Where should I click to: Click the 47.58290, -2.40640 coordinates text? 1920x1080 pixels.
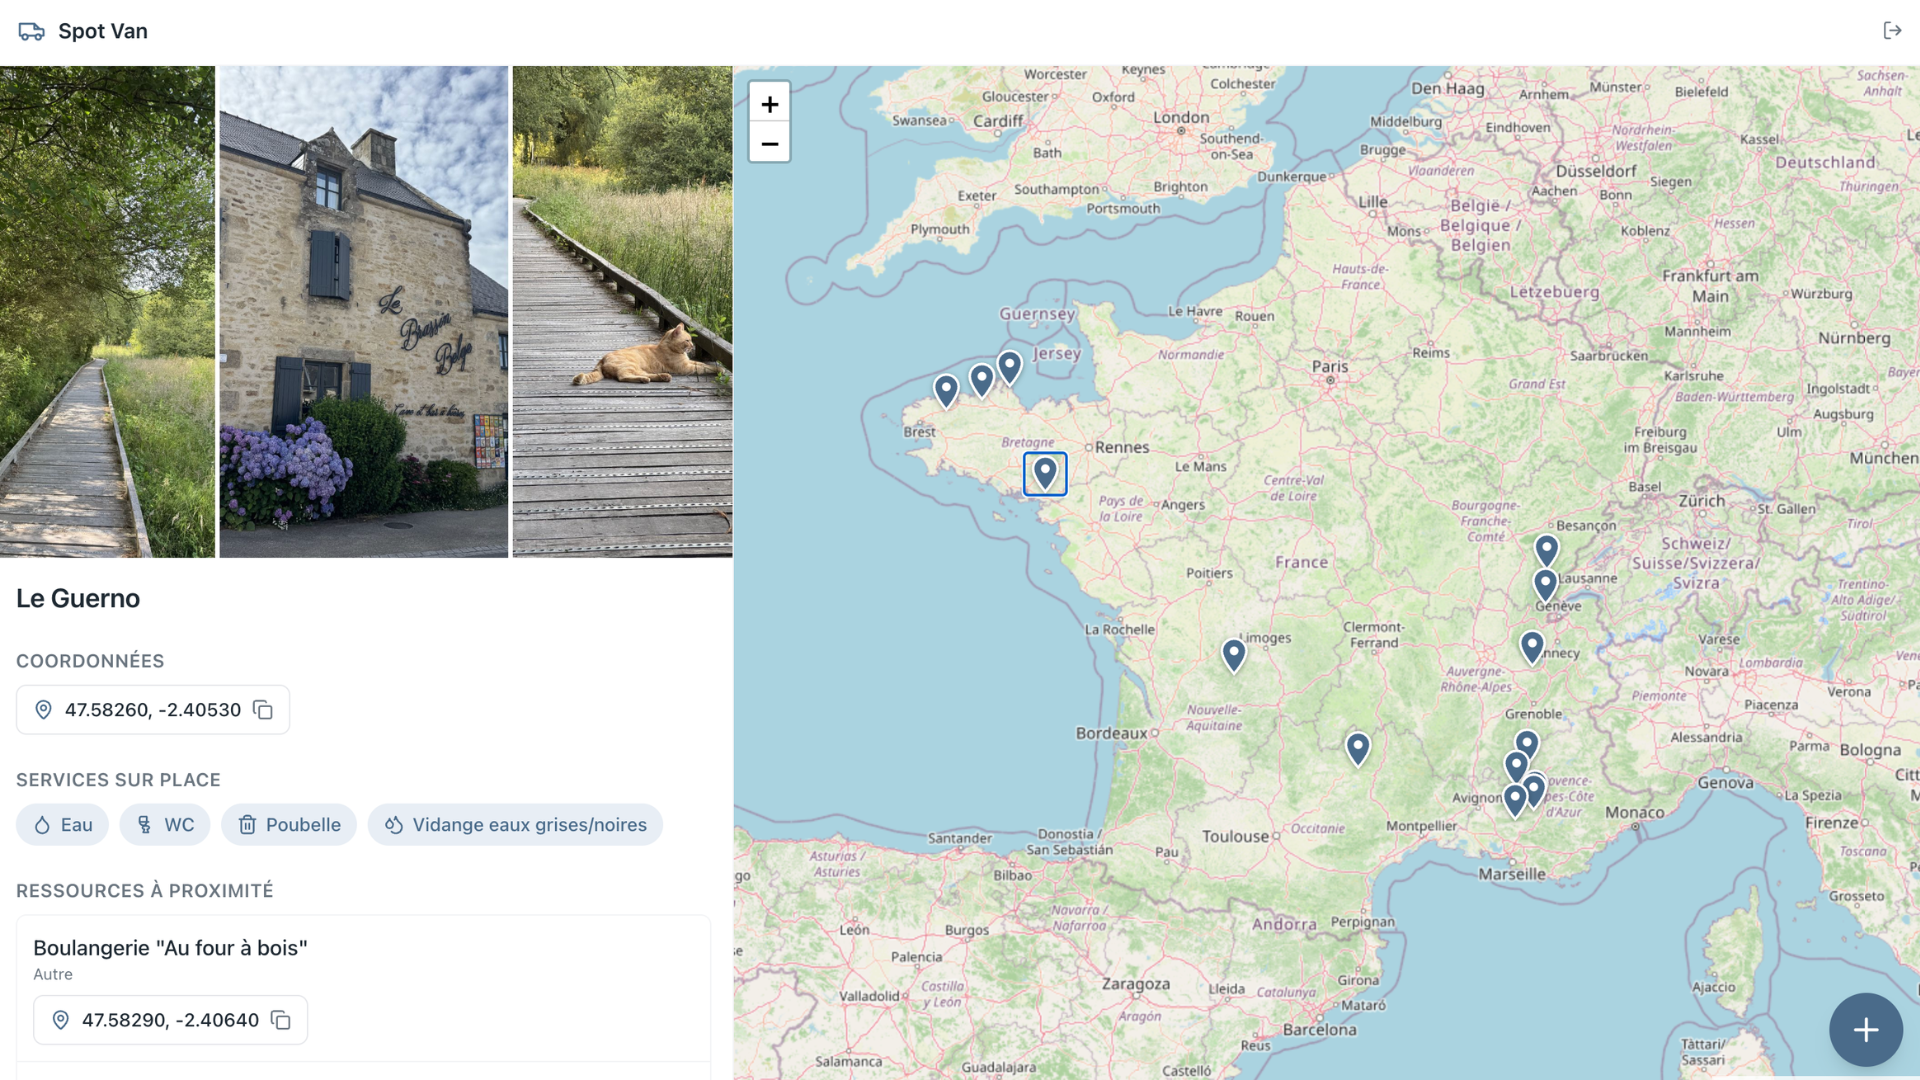(170, 1020)
